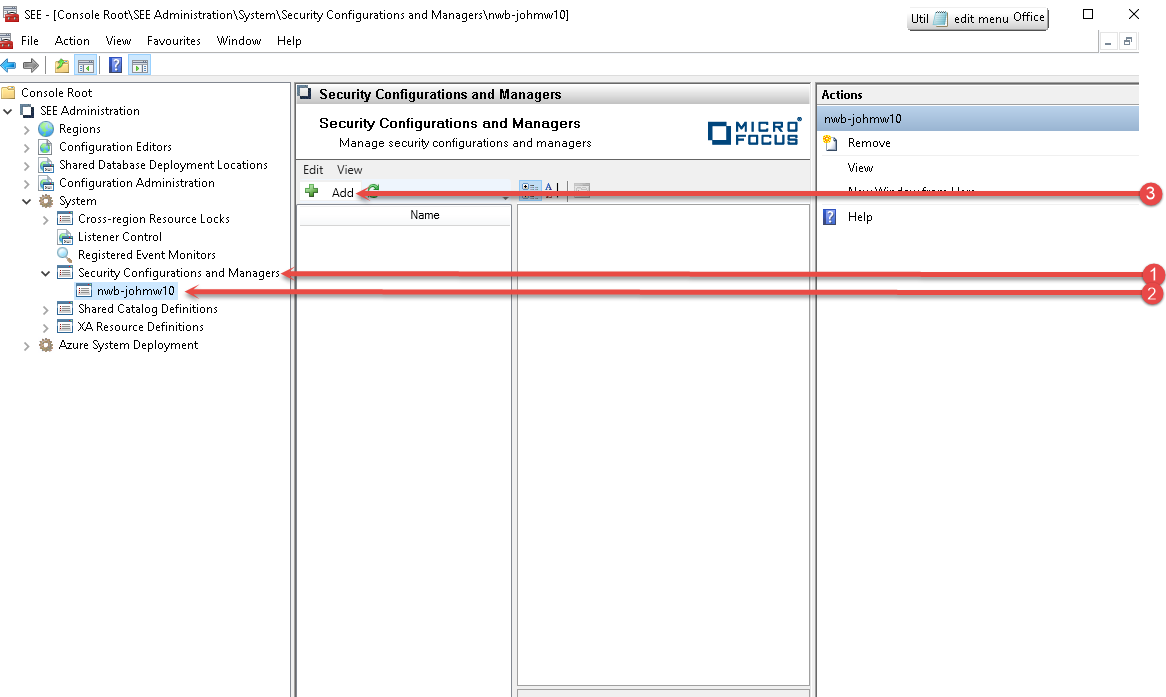Expand the Configuration Editors node
The width and height of the screenshot is (1166, 697).
tap(27, 147)
